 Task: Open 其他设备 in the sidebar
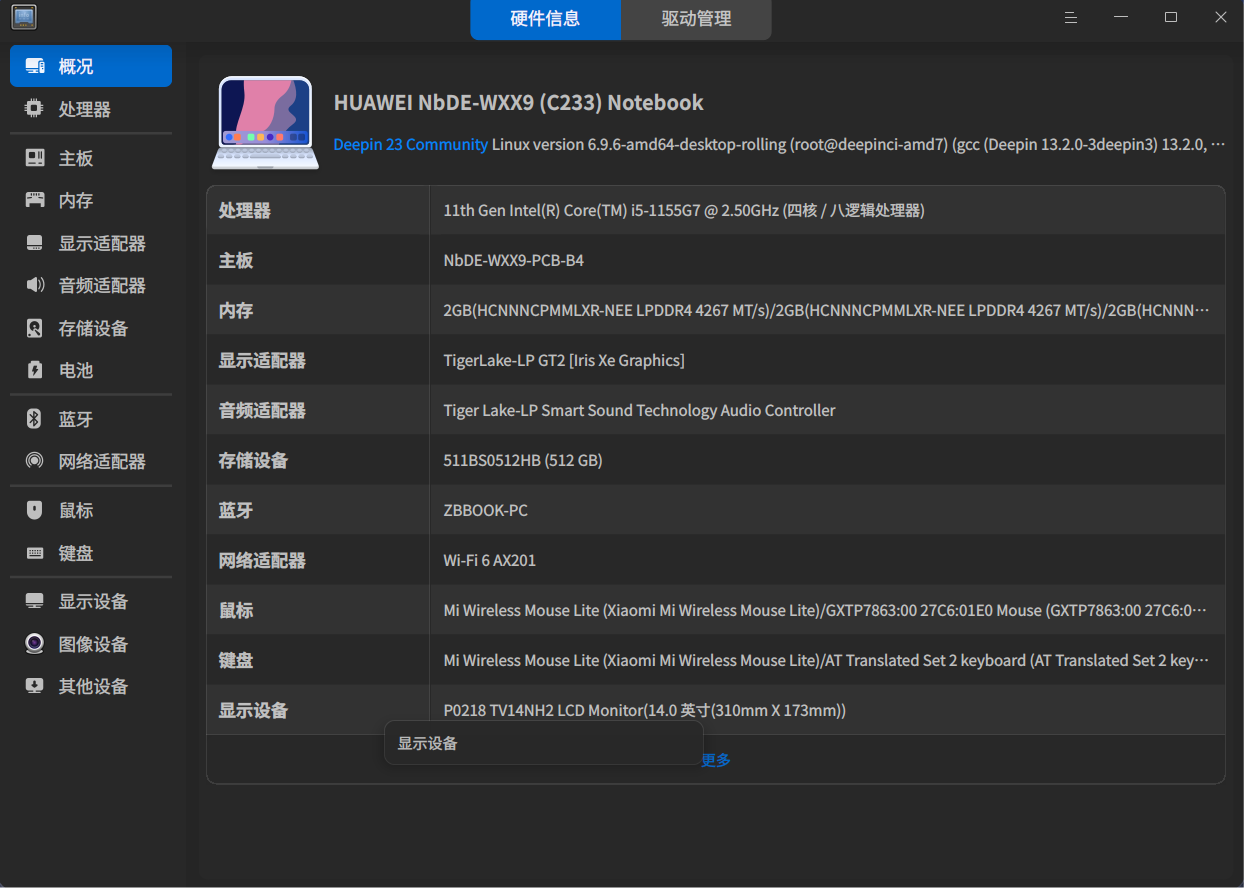tap(91, 686)
